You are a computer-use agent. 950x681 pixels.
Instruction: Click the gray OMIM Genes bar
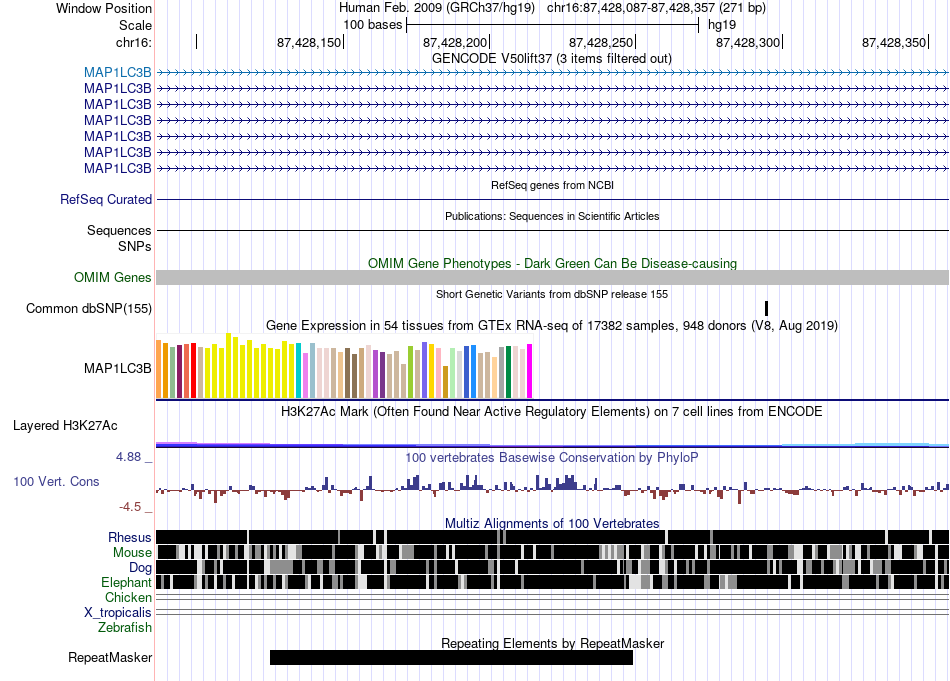(x=552, y=277)
